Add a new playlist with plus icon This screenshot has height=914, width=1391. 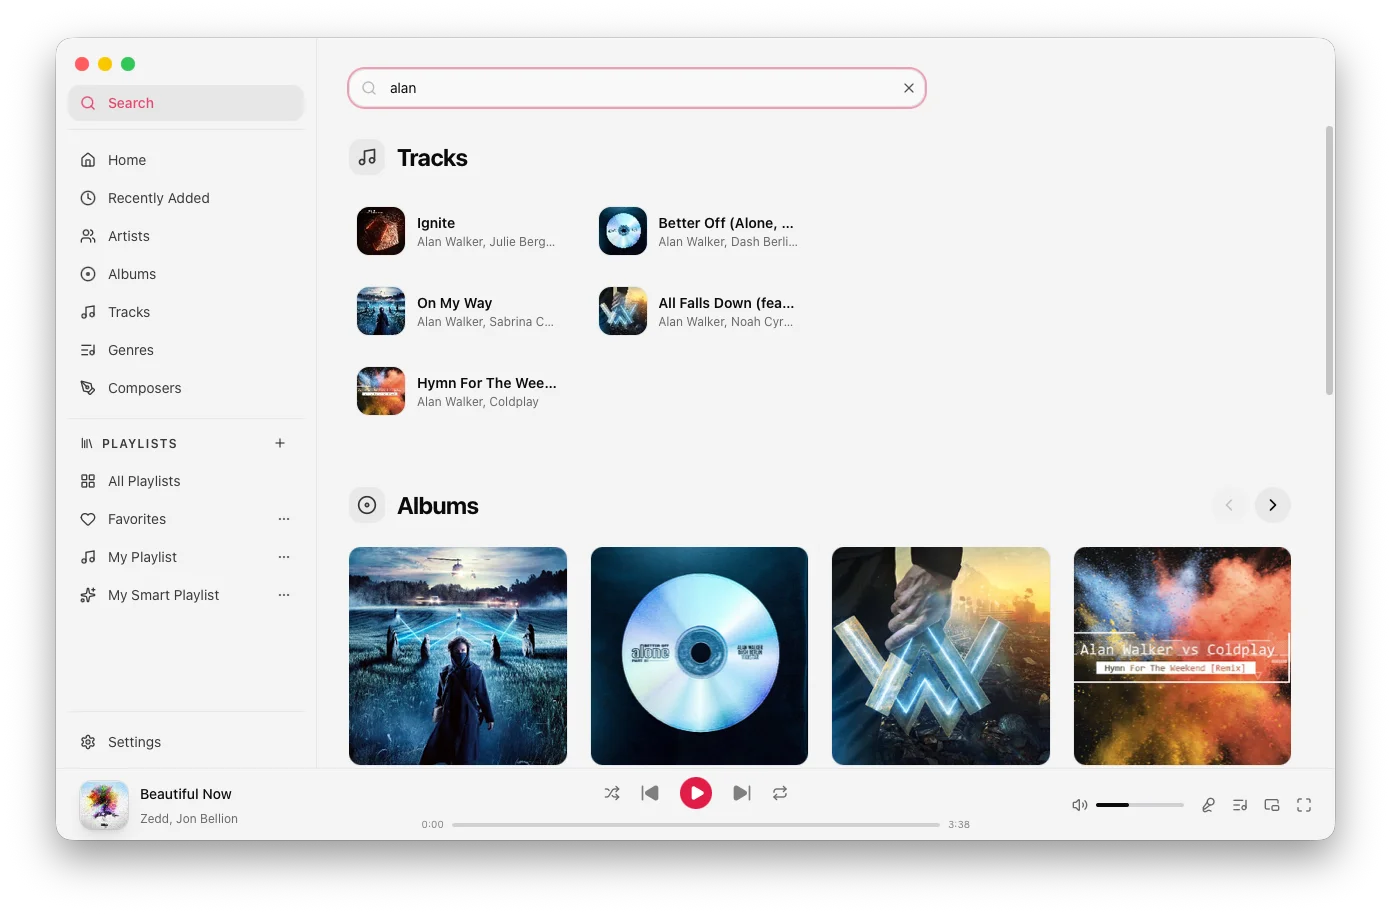(x=280, y=443)
